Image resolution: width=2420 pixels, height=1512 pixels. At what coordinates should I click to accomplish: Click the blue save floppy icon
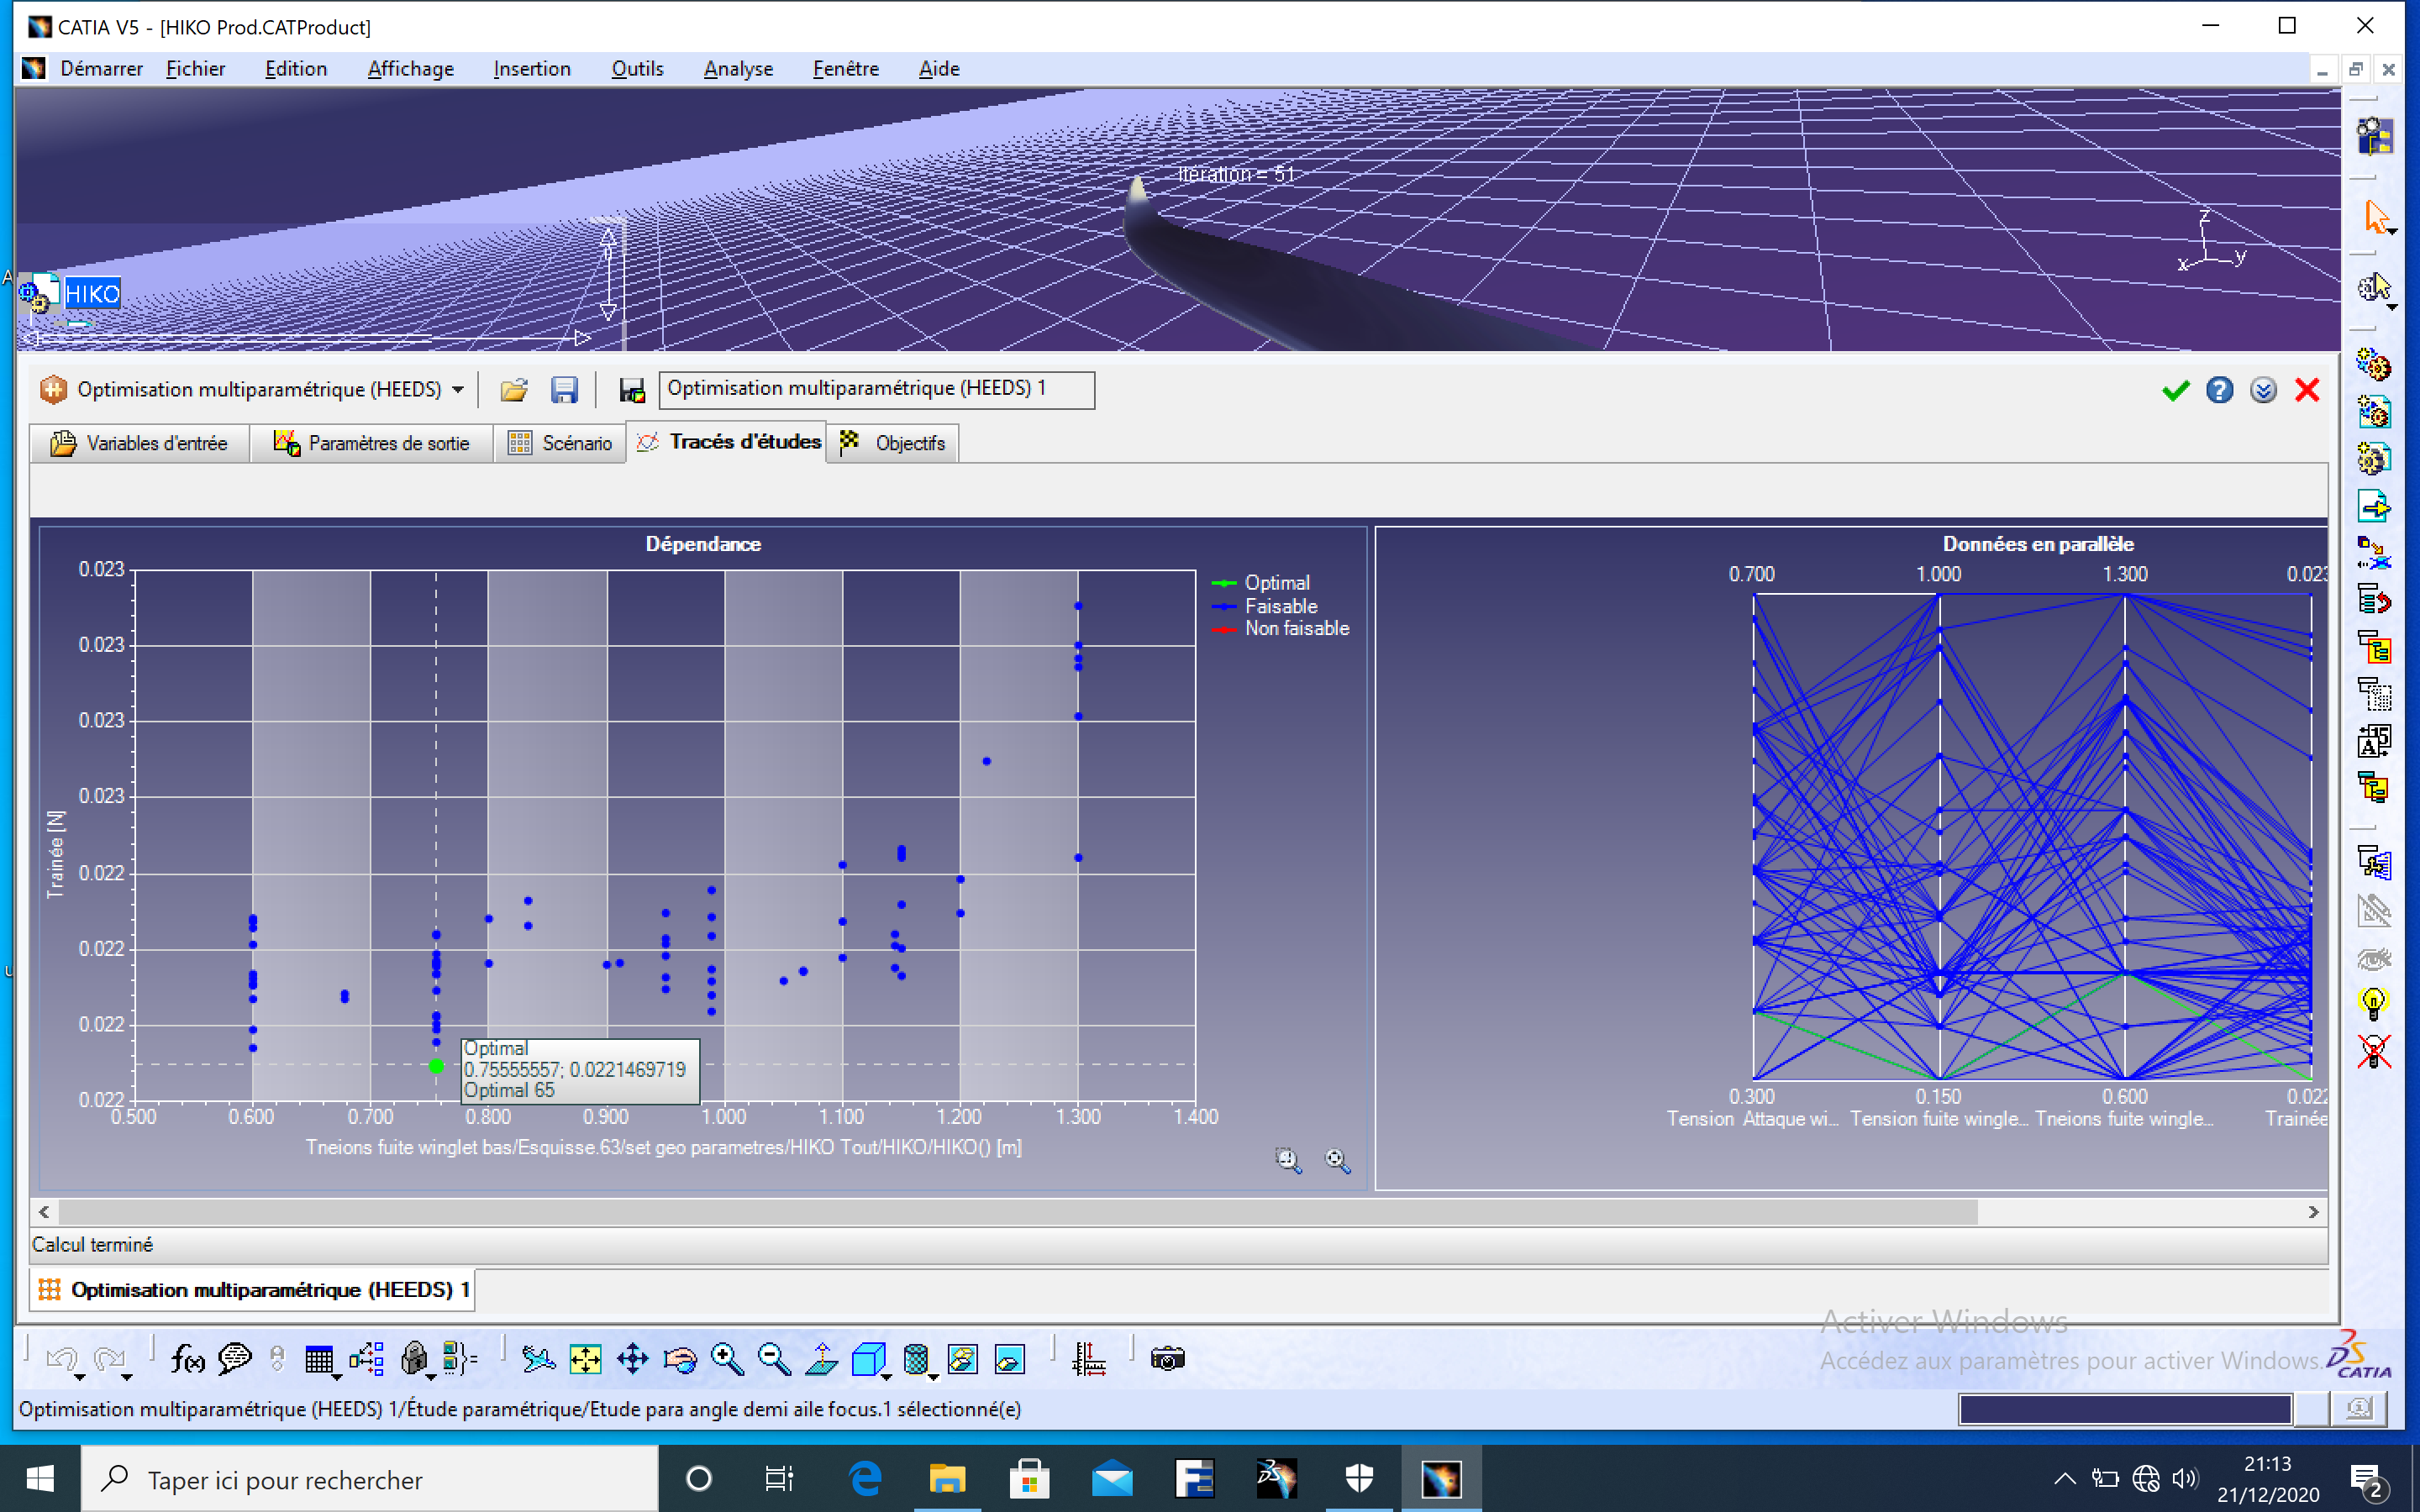point(564,390)
